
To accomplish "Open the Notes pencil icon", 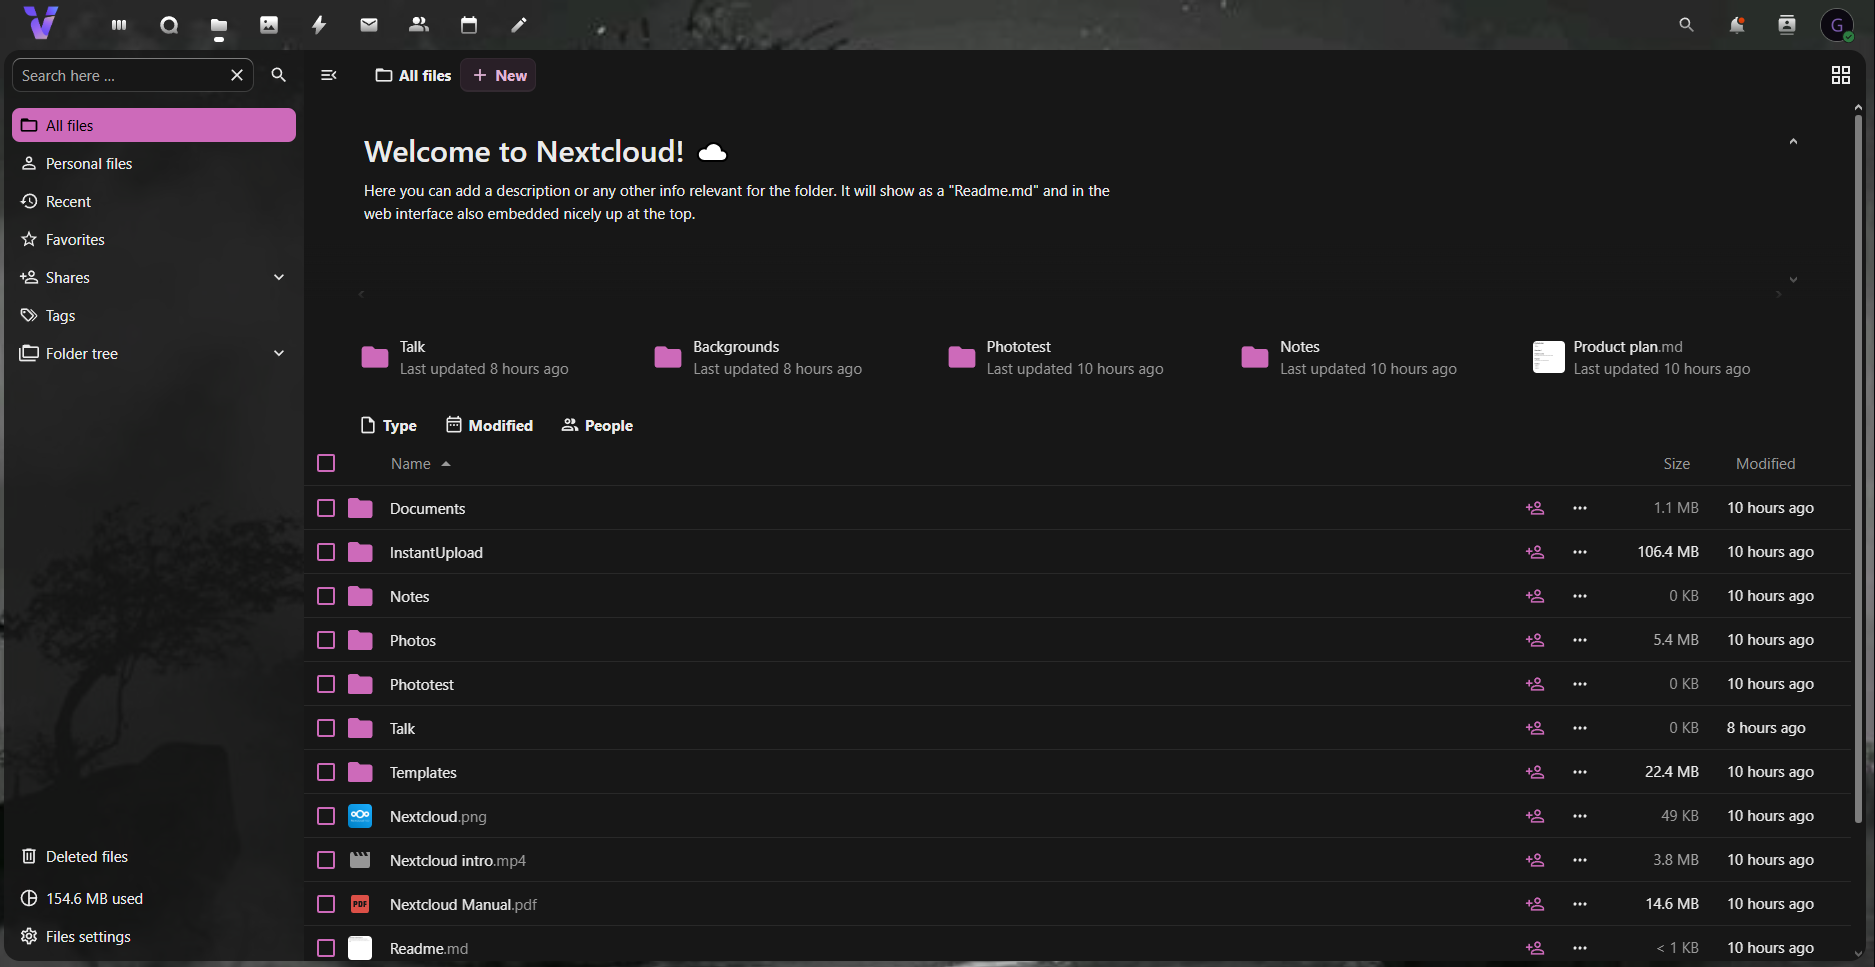I will (519, 25).
